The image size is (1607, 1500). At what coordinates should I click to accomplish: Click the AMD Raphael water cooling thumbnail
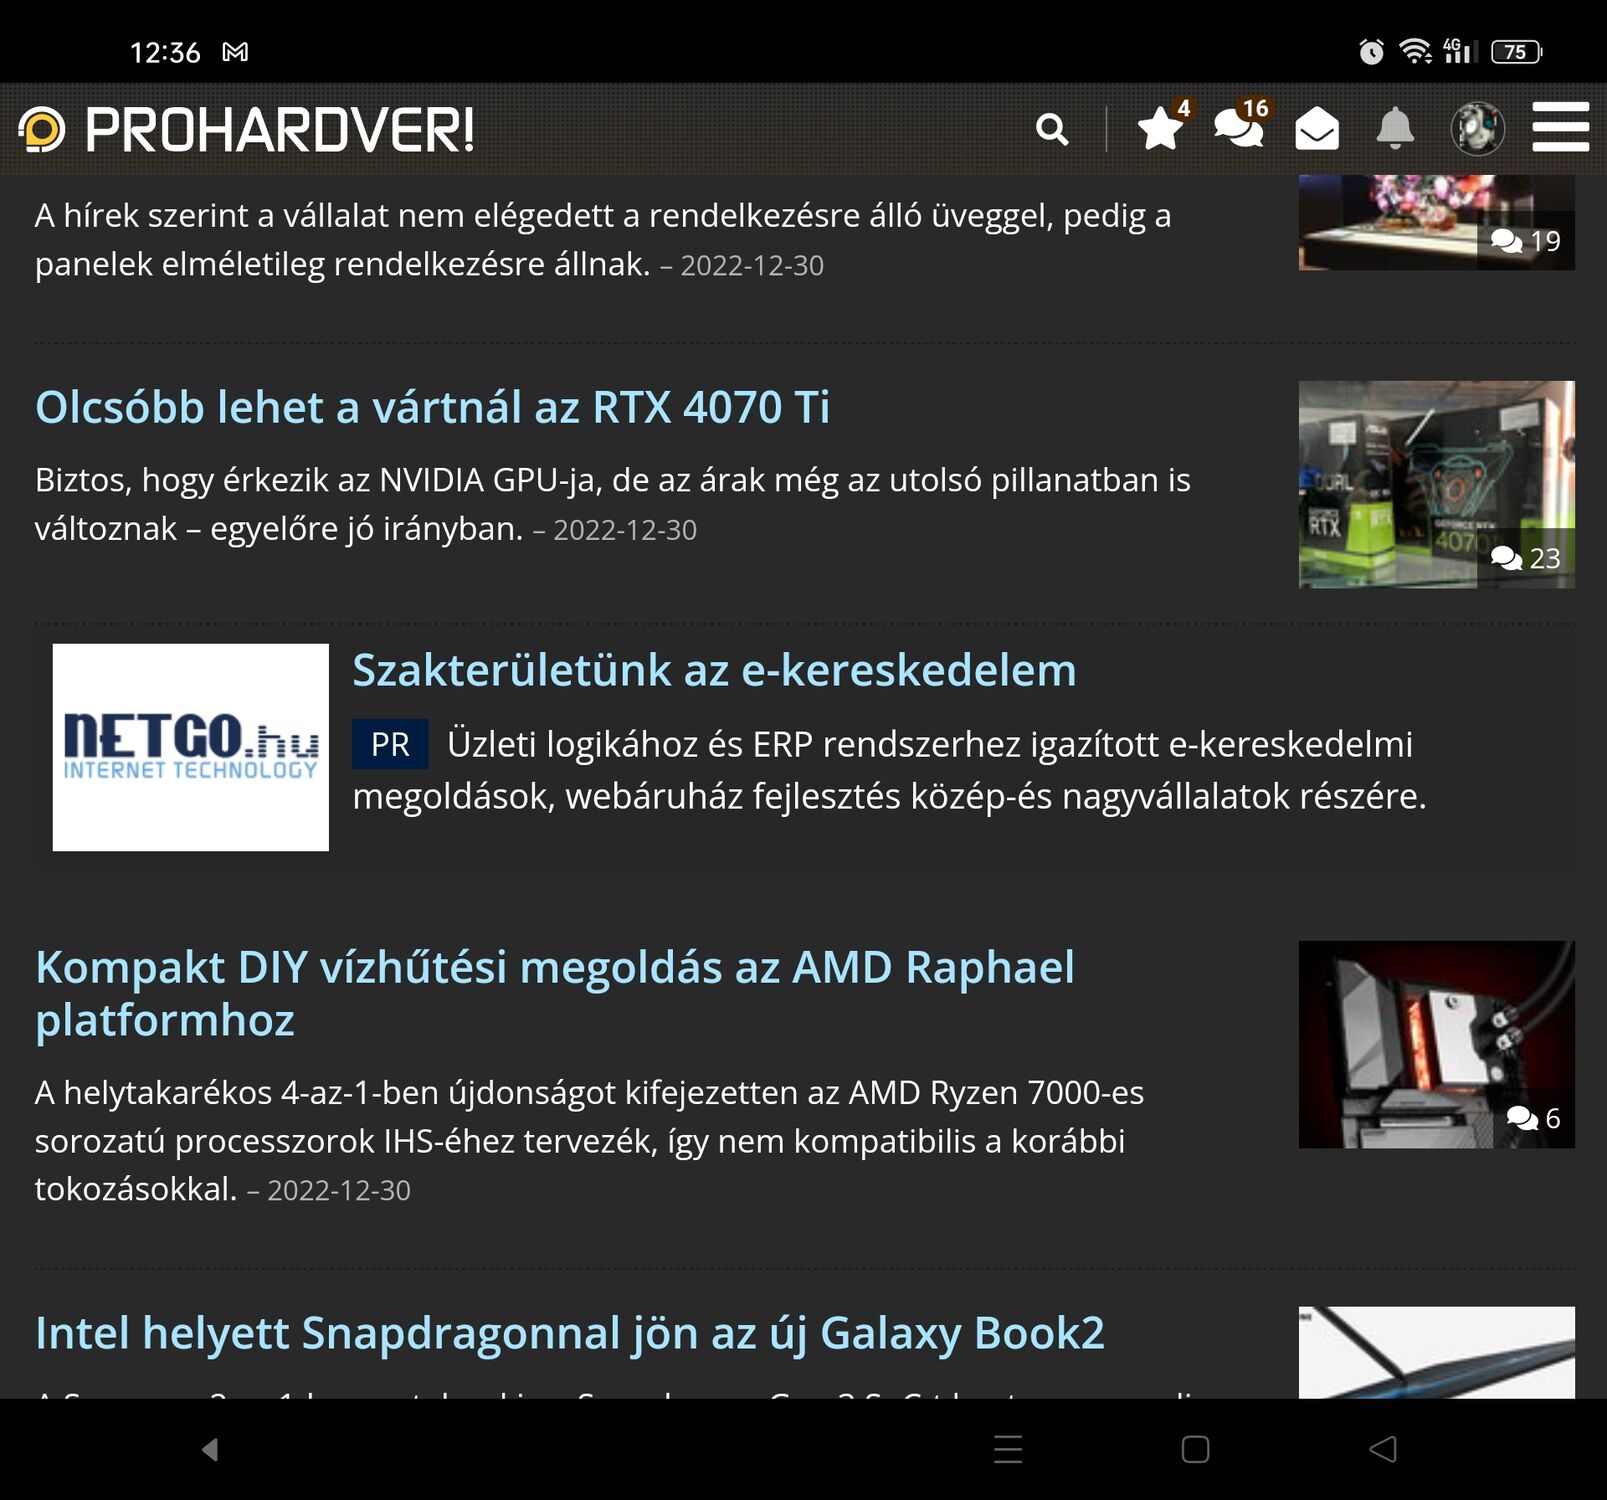coord(1436,1044)
